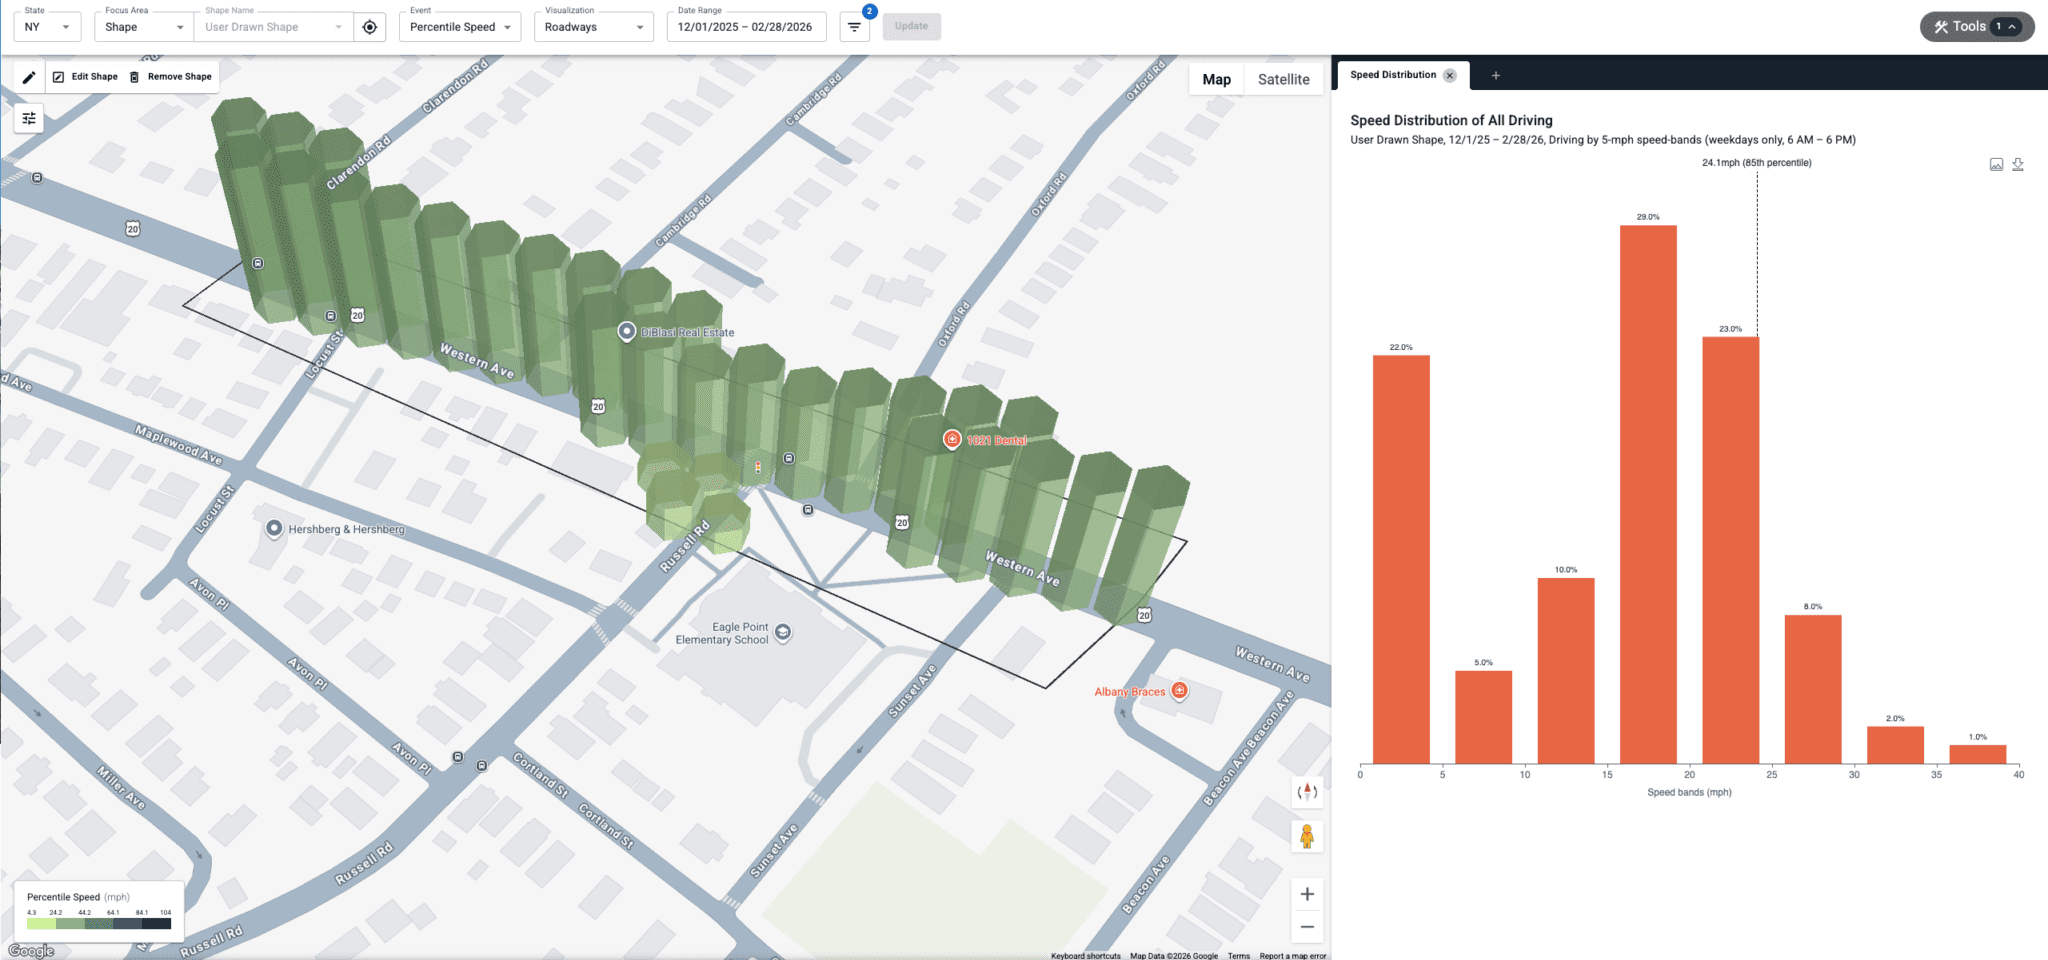Reset map bearing with compass icon
The width and height of the screenshot is (2048, 960).
click(x=1307, y=792)
